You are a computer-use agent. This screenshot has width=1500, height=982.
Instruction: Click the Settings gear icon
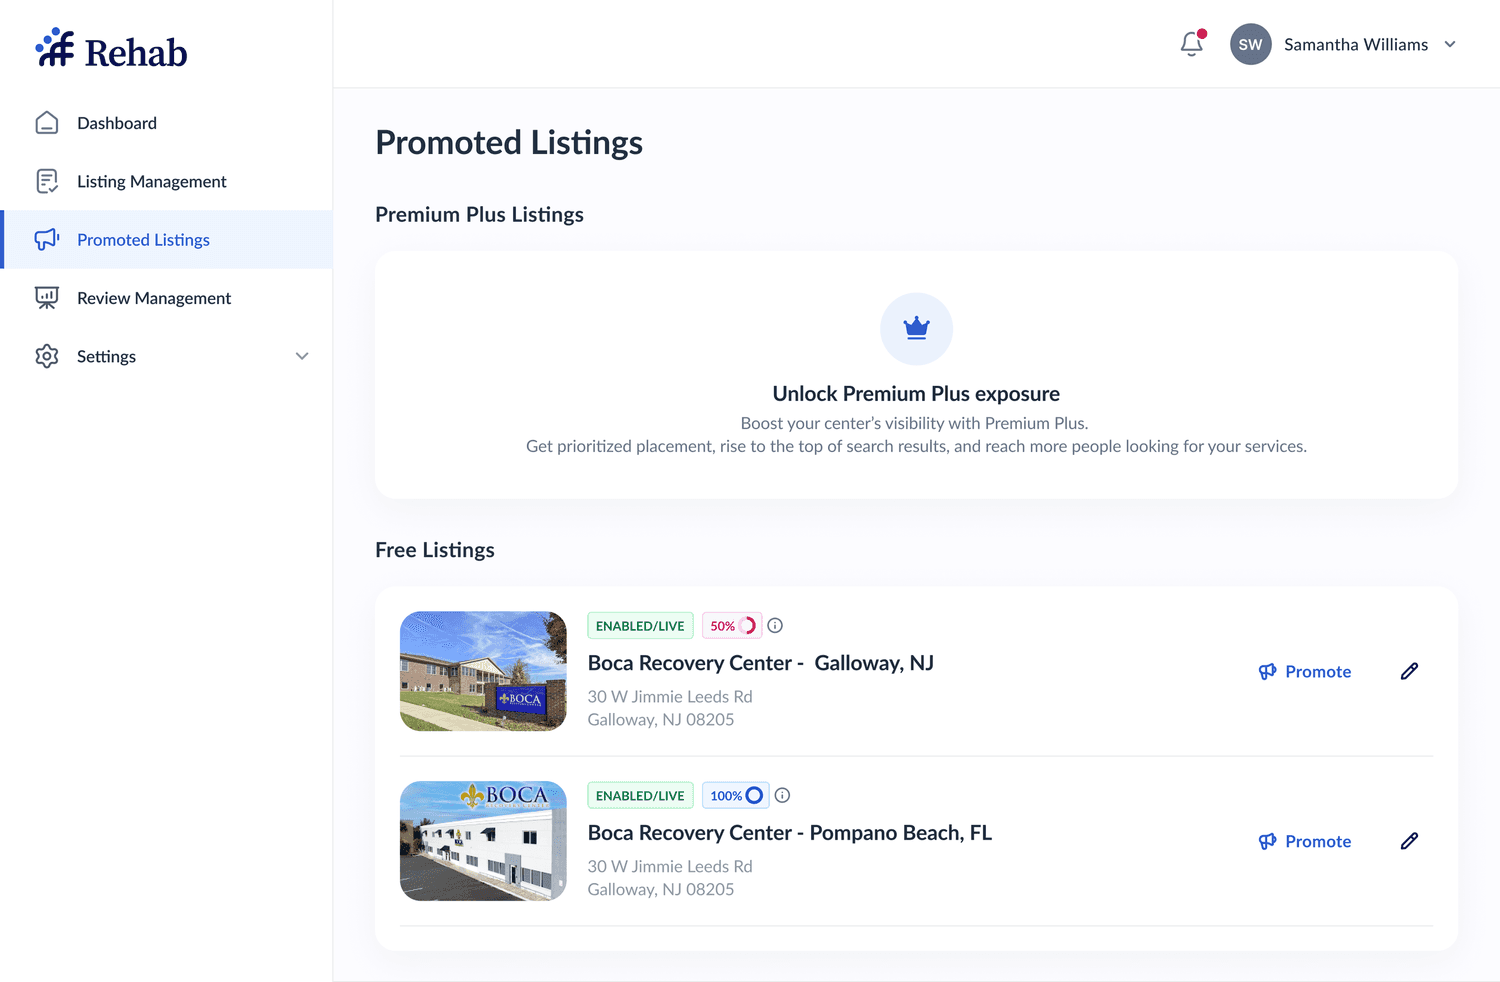point(47,356)
